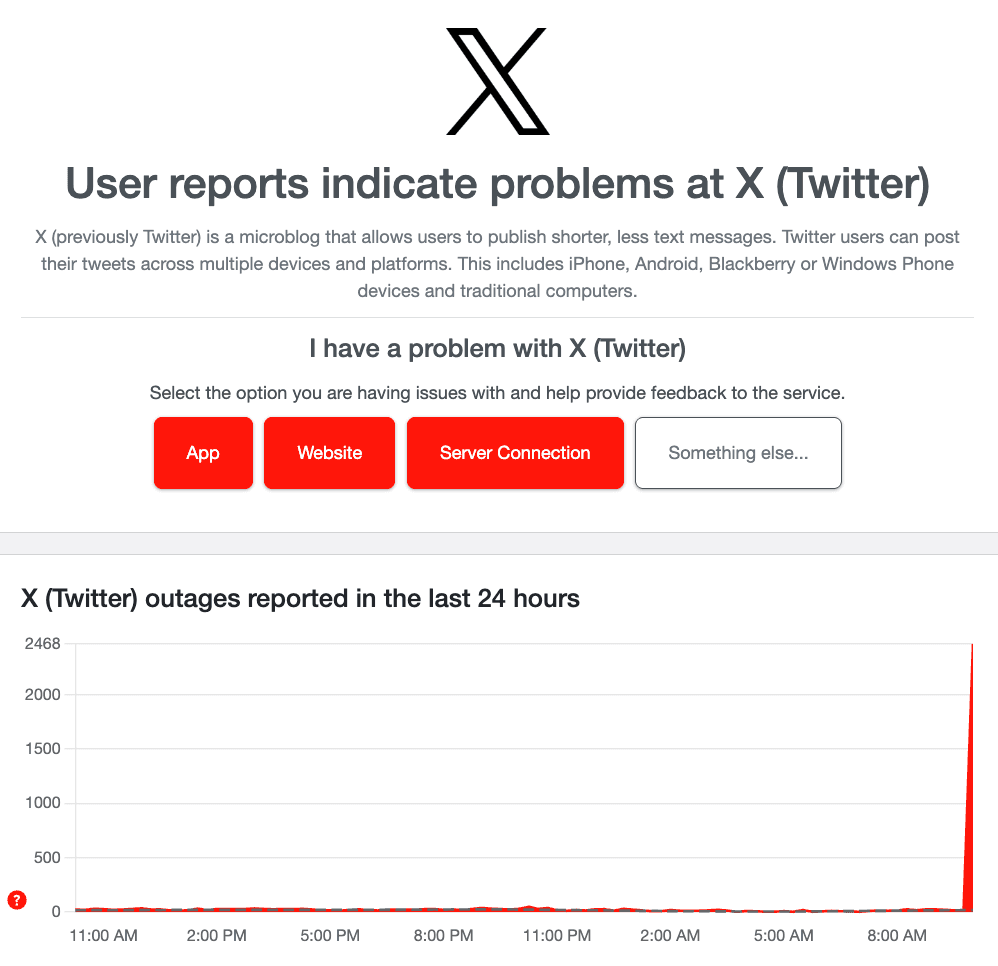Click the 5:00 PM chart time label

[330, 936]
